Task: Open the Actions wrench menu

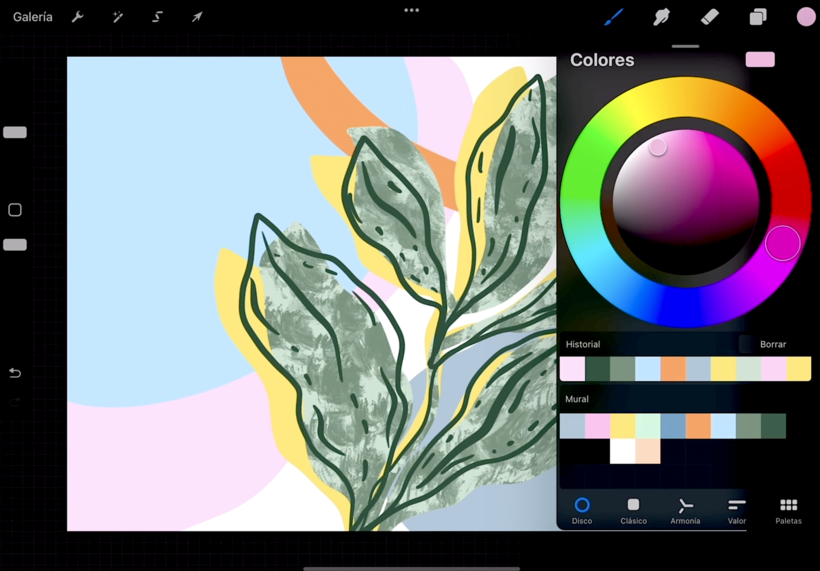Action: coord(77,17)
